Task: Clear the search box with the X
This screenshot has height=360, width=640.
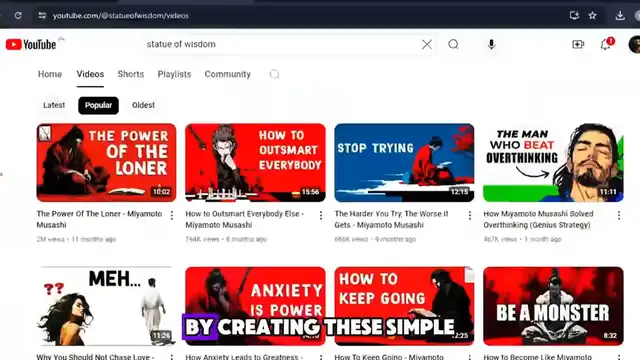Action: click(427, 44)
